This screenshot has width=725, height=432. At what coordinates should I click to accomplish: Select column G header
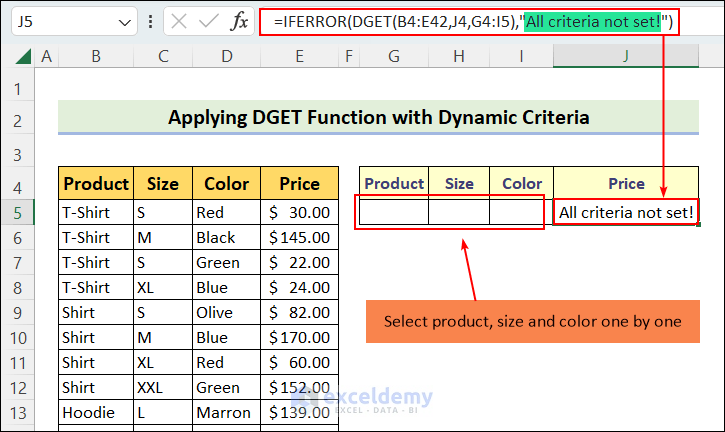click(x=394, y=56)
